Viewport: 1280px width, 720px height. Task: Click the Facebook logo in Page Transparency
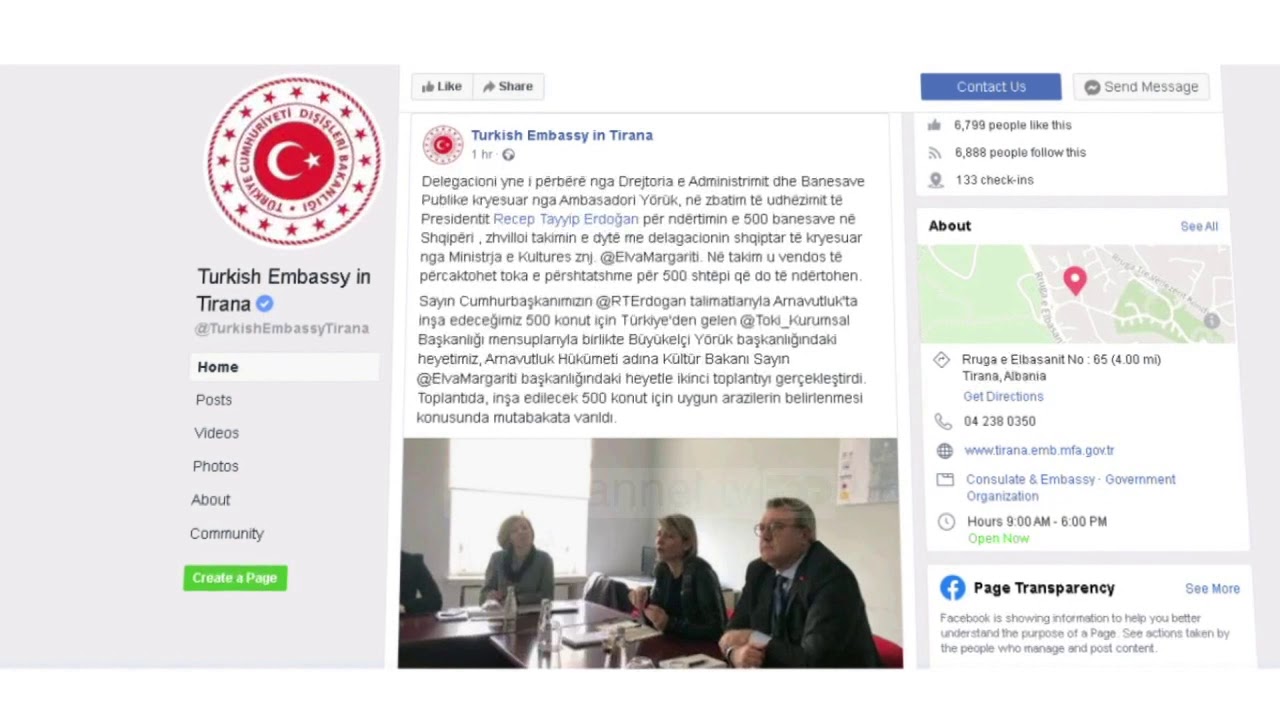[952, 588]
